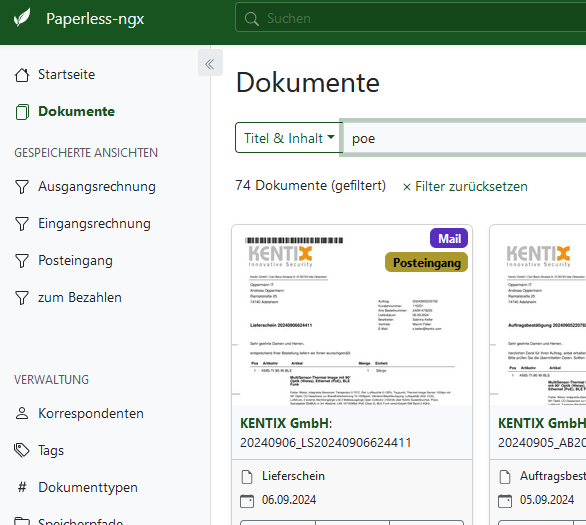The image size is (586, 525).
Task: Click calendar icon beside 05.09.2024
Action: point(505,501)
